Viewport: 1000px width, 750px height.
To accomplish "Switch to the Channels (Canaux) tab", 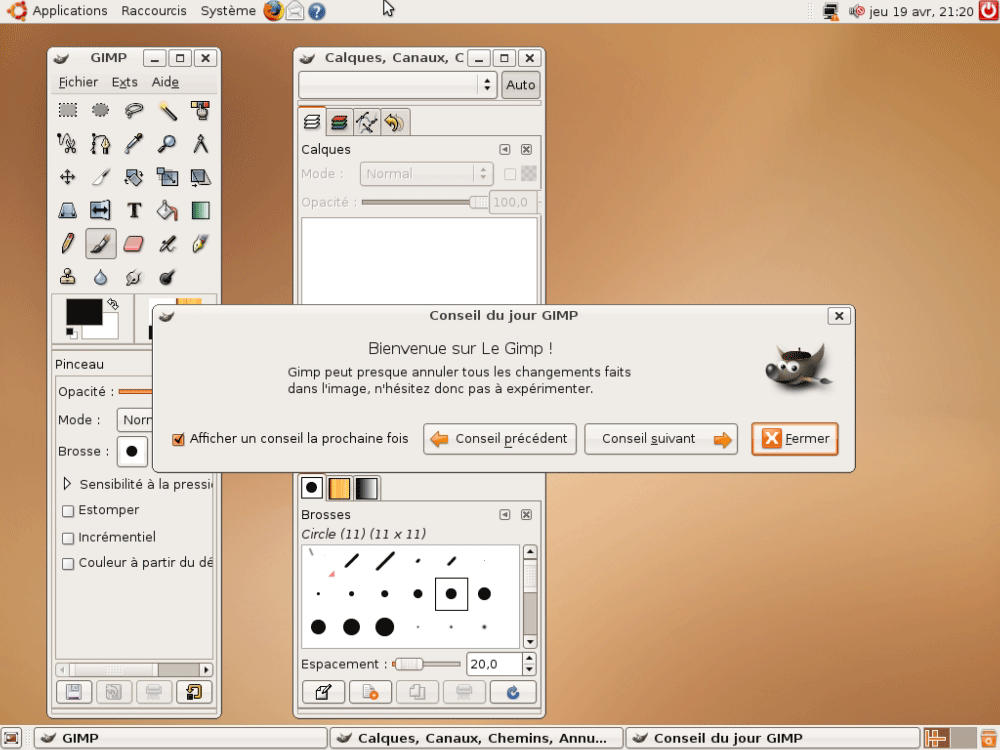I will pyautogui.click(x=339, y=122).
